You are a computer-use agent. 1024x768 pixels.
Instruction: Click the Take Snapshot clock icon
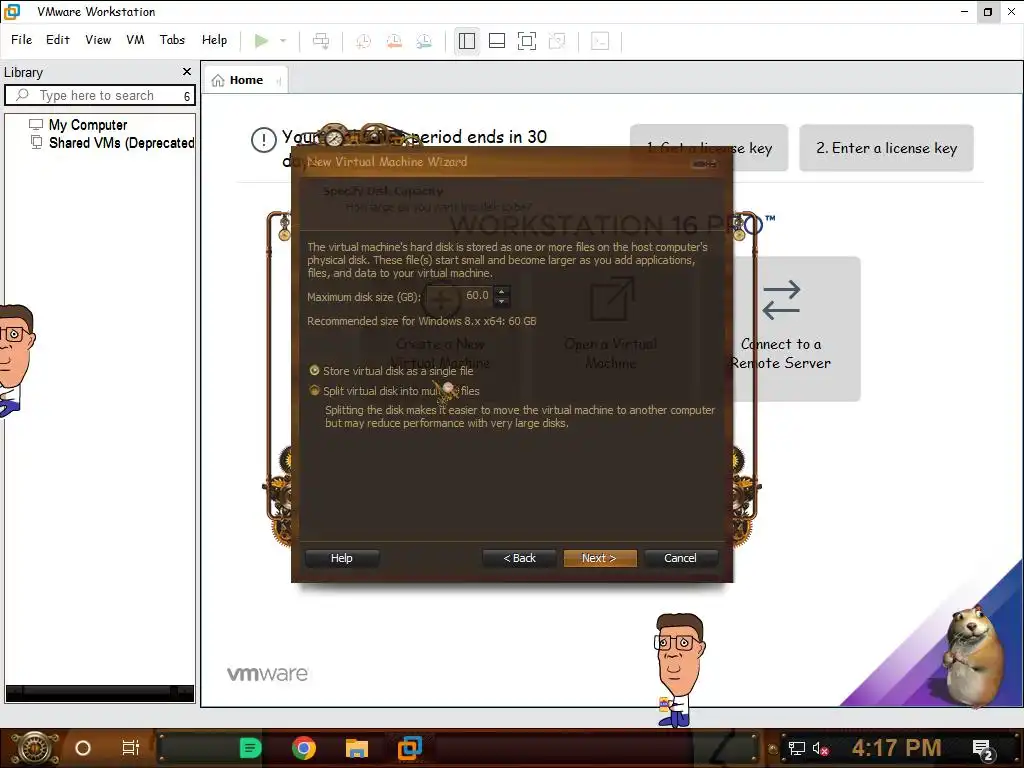tap(363, 41)
